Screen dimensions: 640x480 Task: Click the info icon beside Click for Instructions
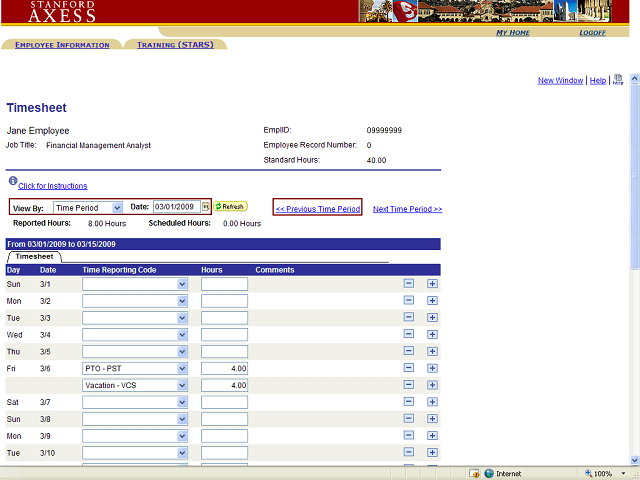tap(12, 182)
